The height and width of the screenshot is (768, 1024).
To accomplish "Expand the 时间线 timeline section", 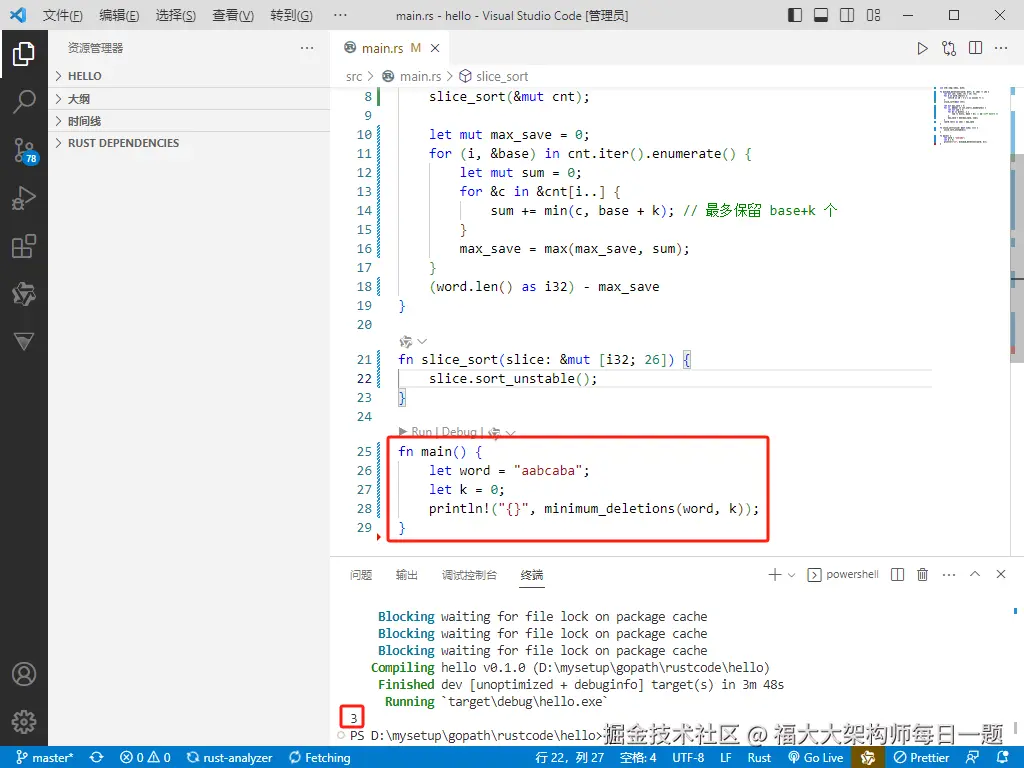I will point(189,121).
